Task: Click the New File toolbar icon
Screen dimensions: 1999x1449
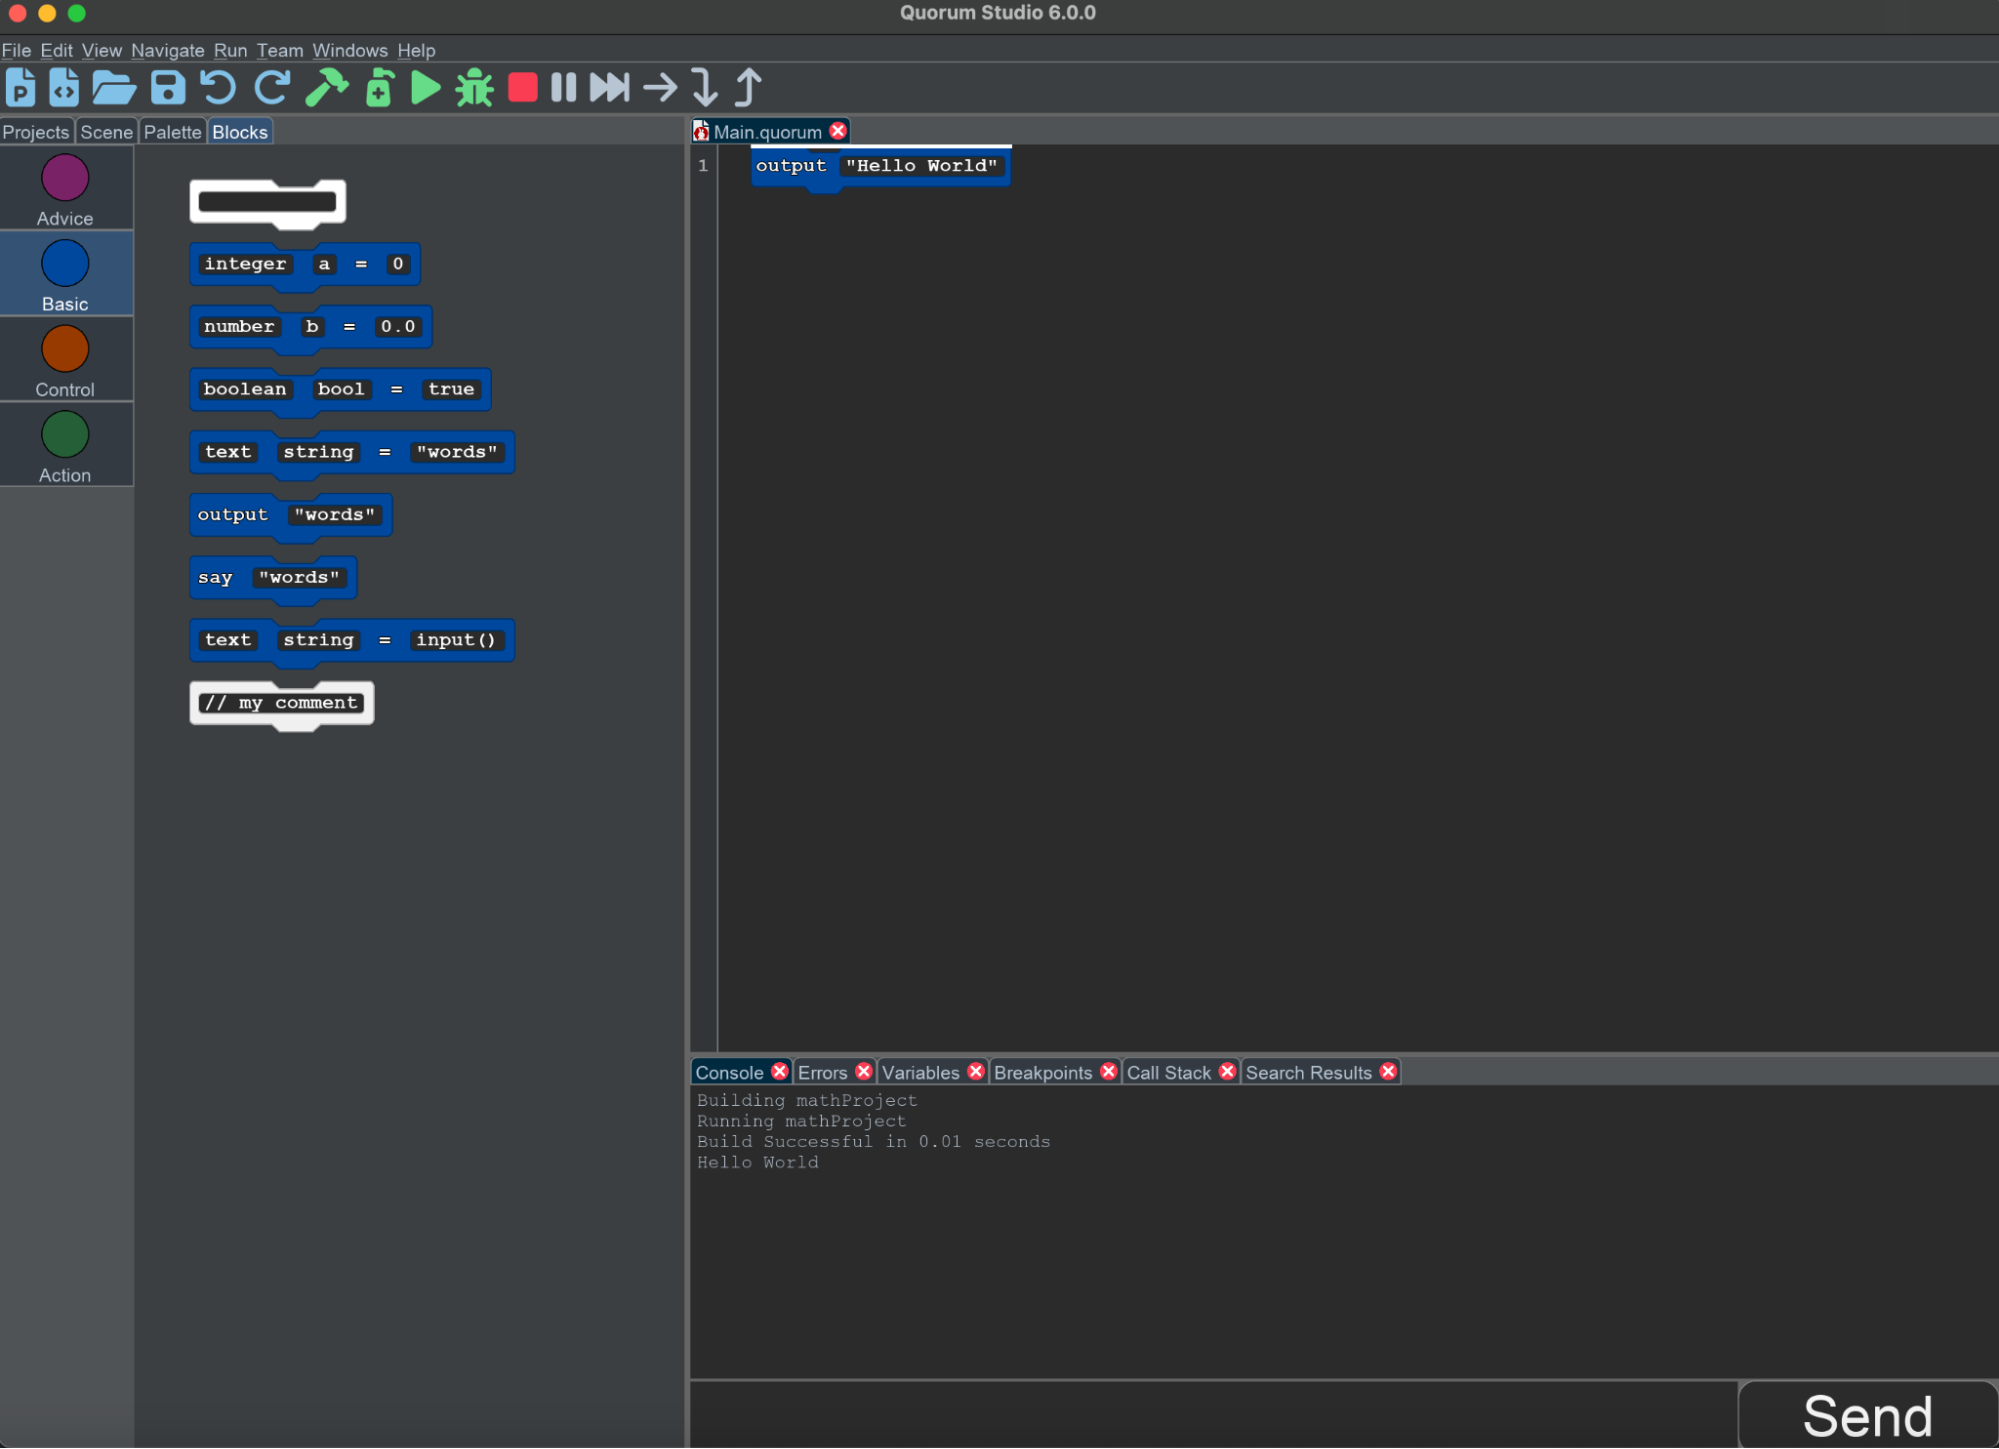Action: pos(64,88)
